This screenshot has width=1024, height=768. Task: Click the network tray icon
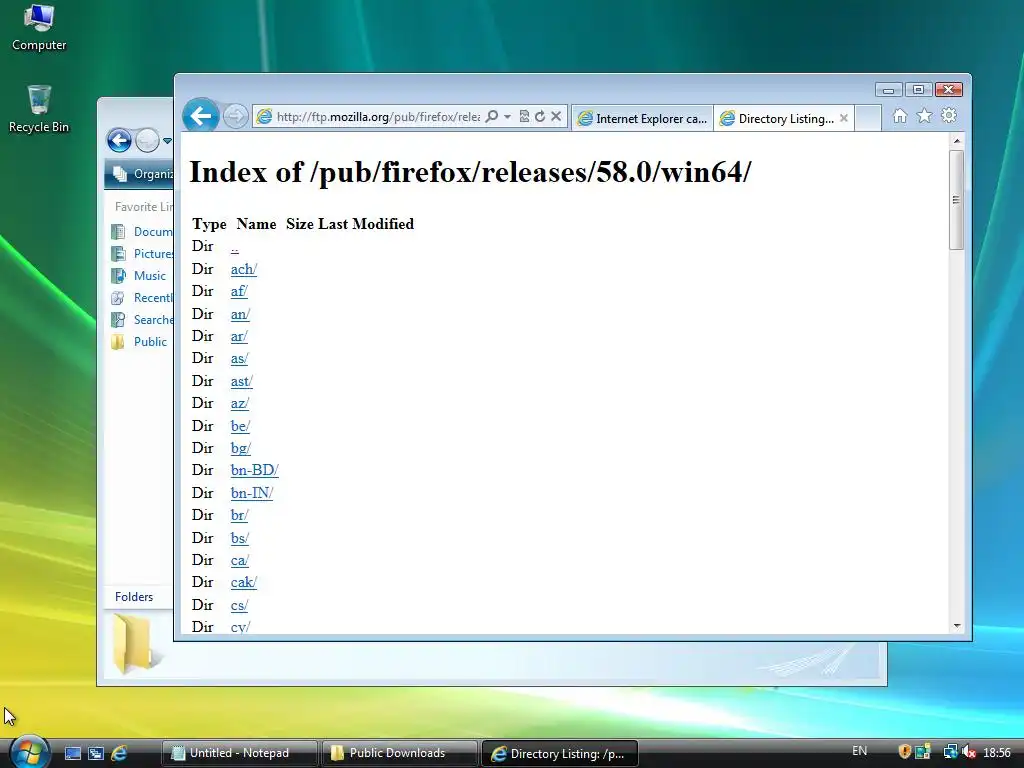951,752
